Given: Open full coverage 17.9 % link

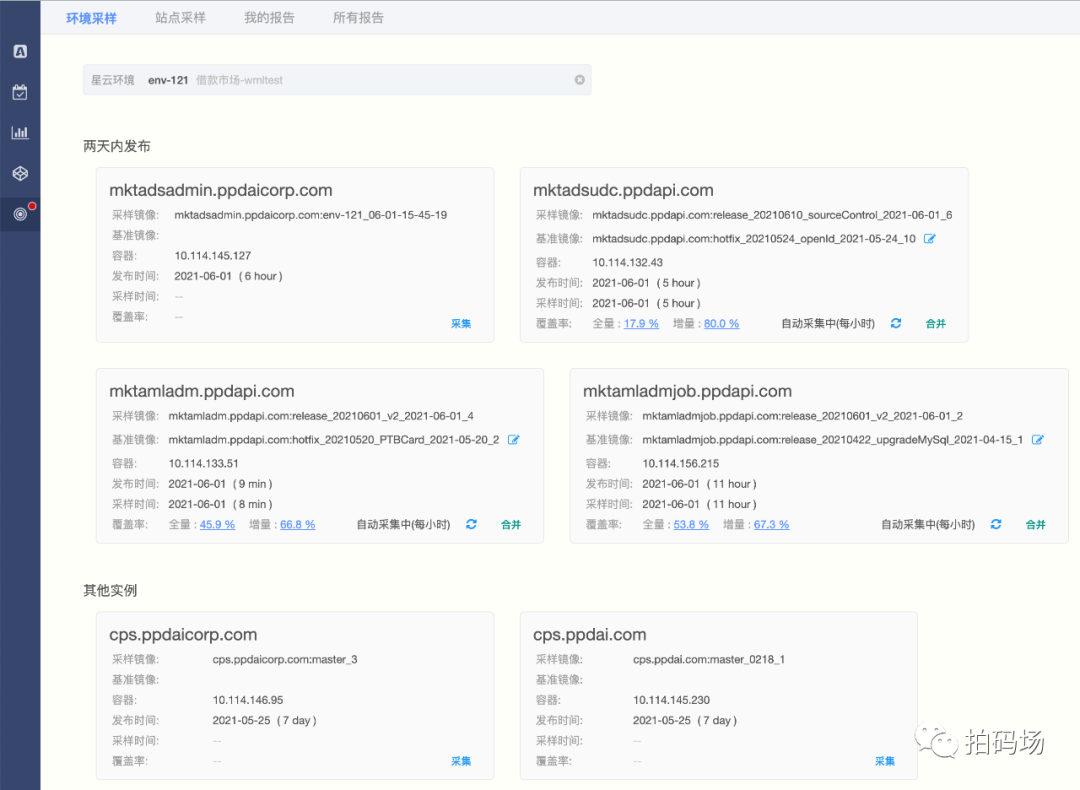Looking at the screenshot, I should point(641,324).
